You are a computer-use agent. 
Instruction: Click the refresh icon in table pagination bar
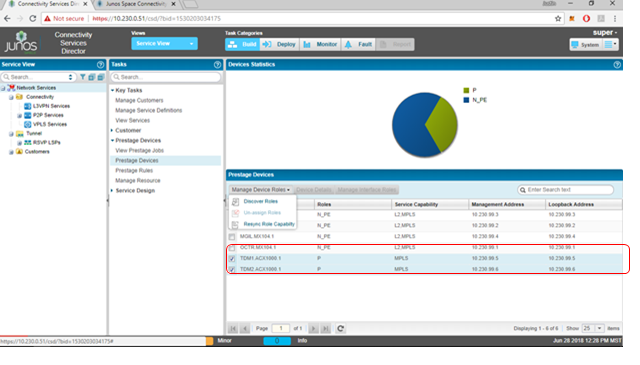pyautogui.click(x=340, y=328)
